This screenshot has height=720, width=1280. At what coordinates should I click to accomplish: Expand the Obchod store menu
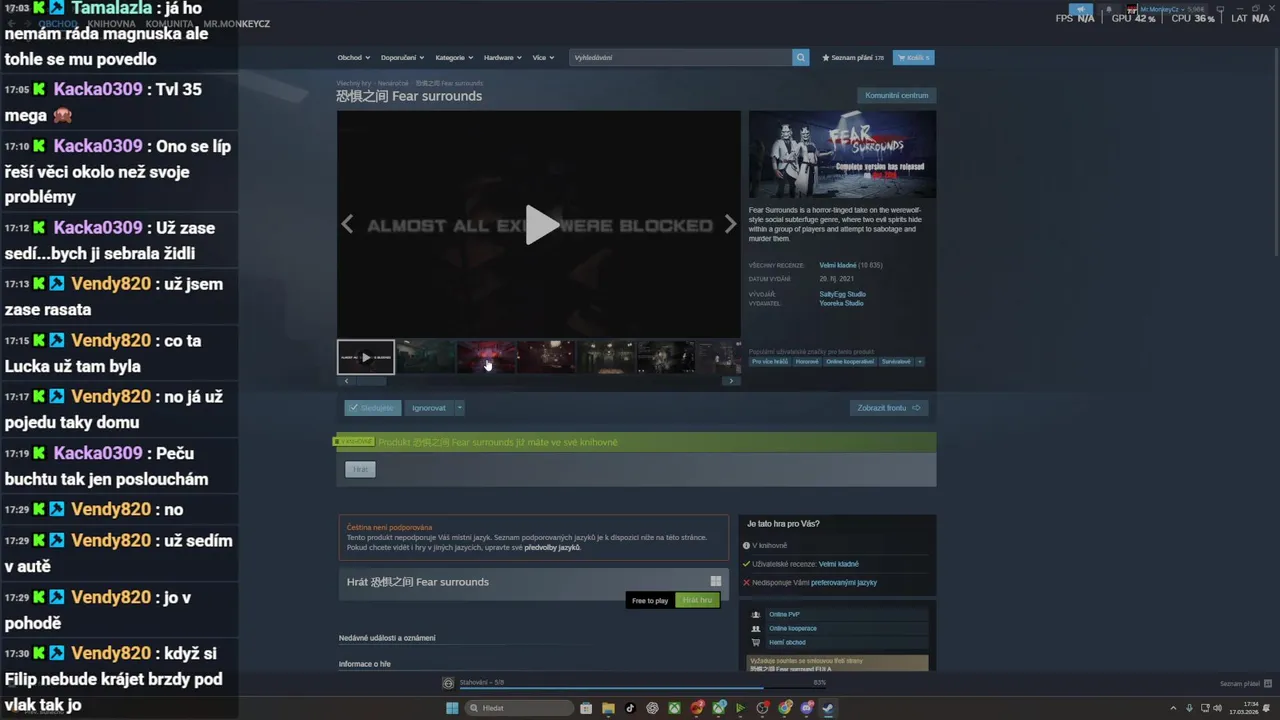point(353,58)
